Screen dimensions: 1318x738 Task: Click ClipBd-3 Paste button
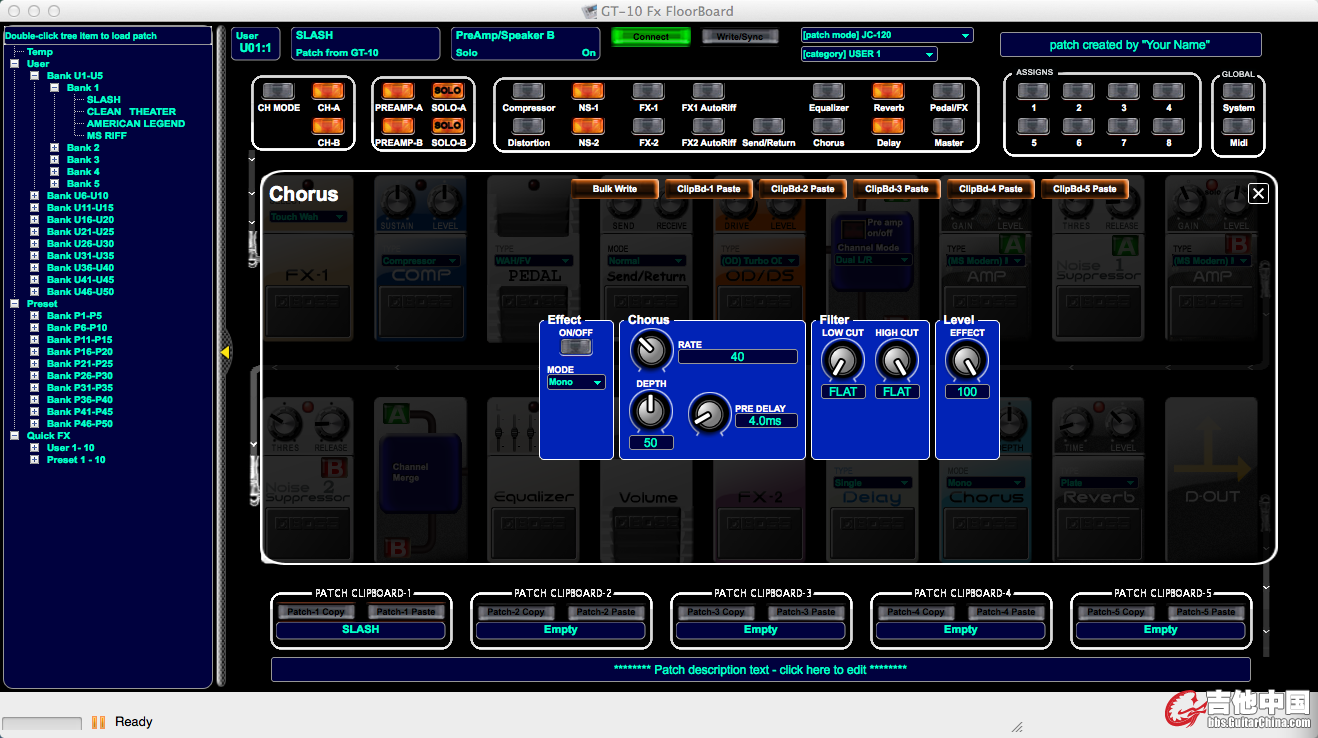[x=897, y=188]
